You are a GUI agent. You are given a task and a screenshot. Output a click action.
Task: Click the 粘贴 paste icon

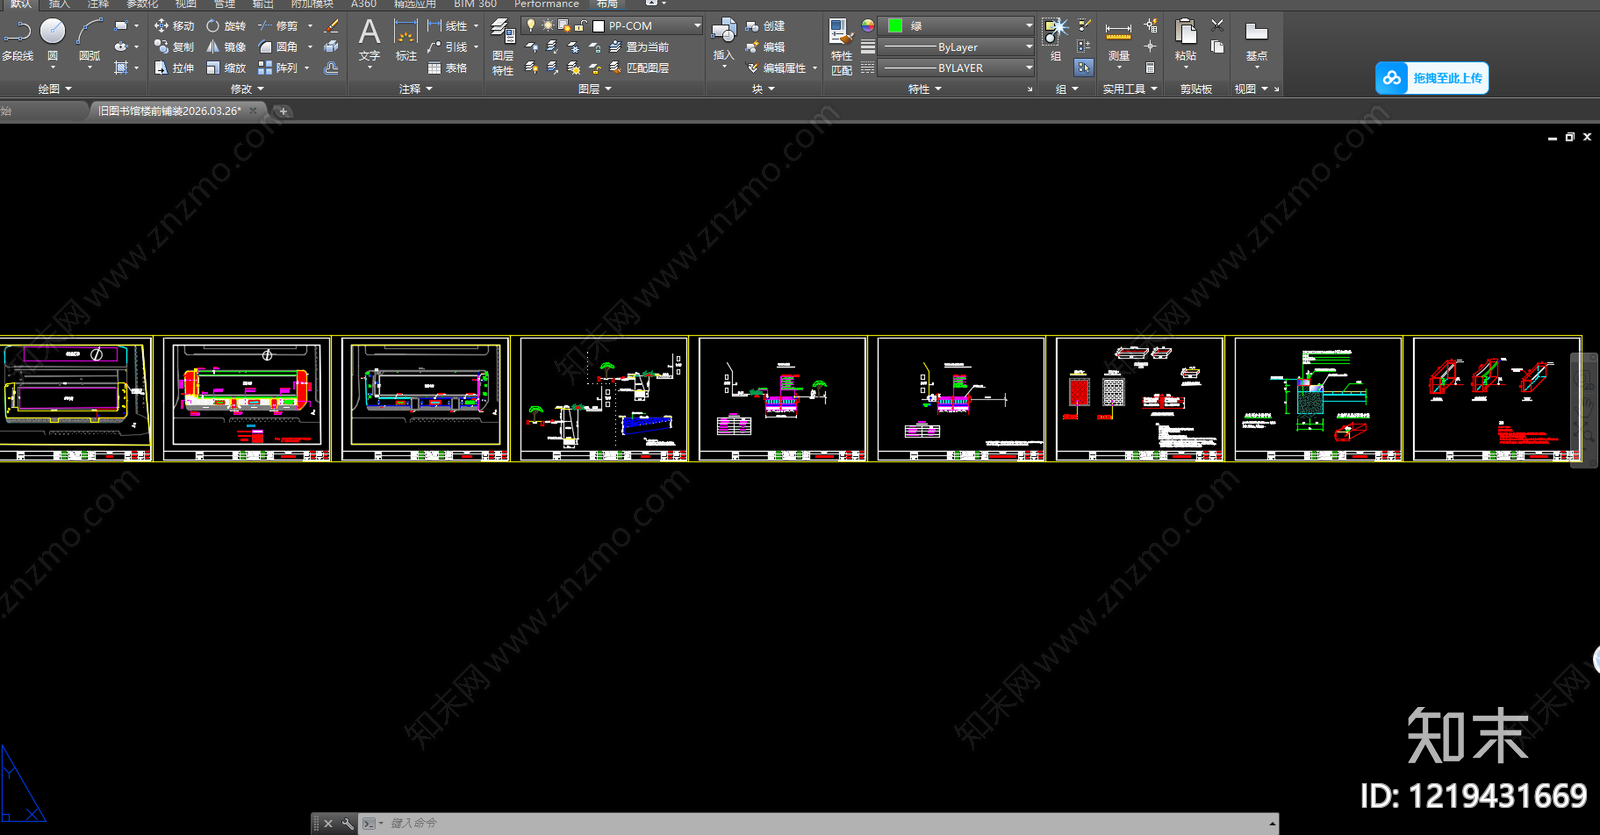1185,40
